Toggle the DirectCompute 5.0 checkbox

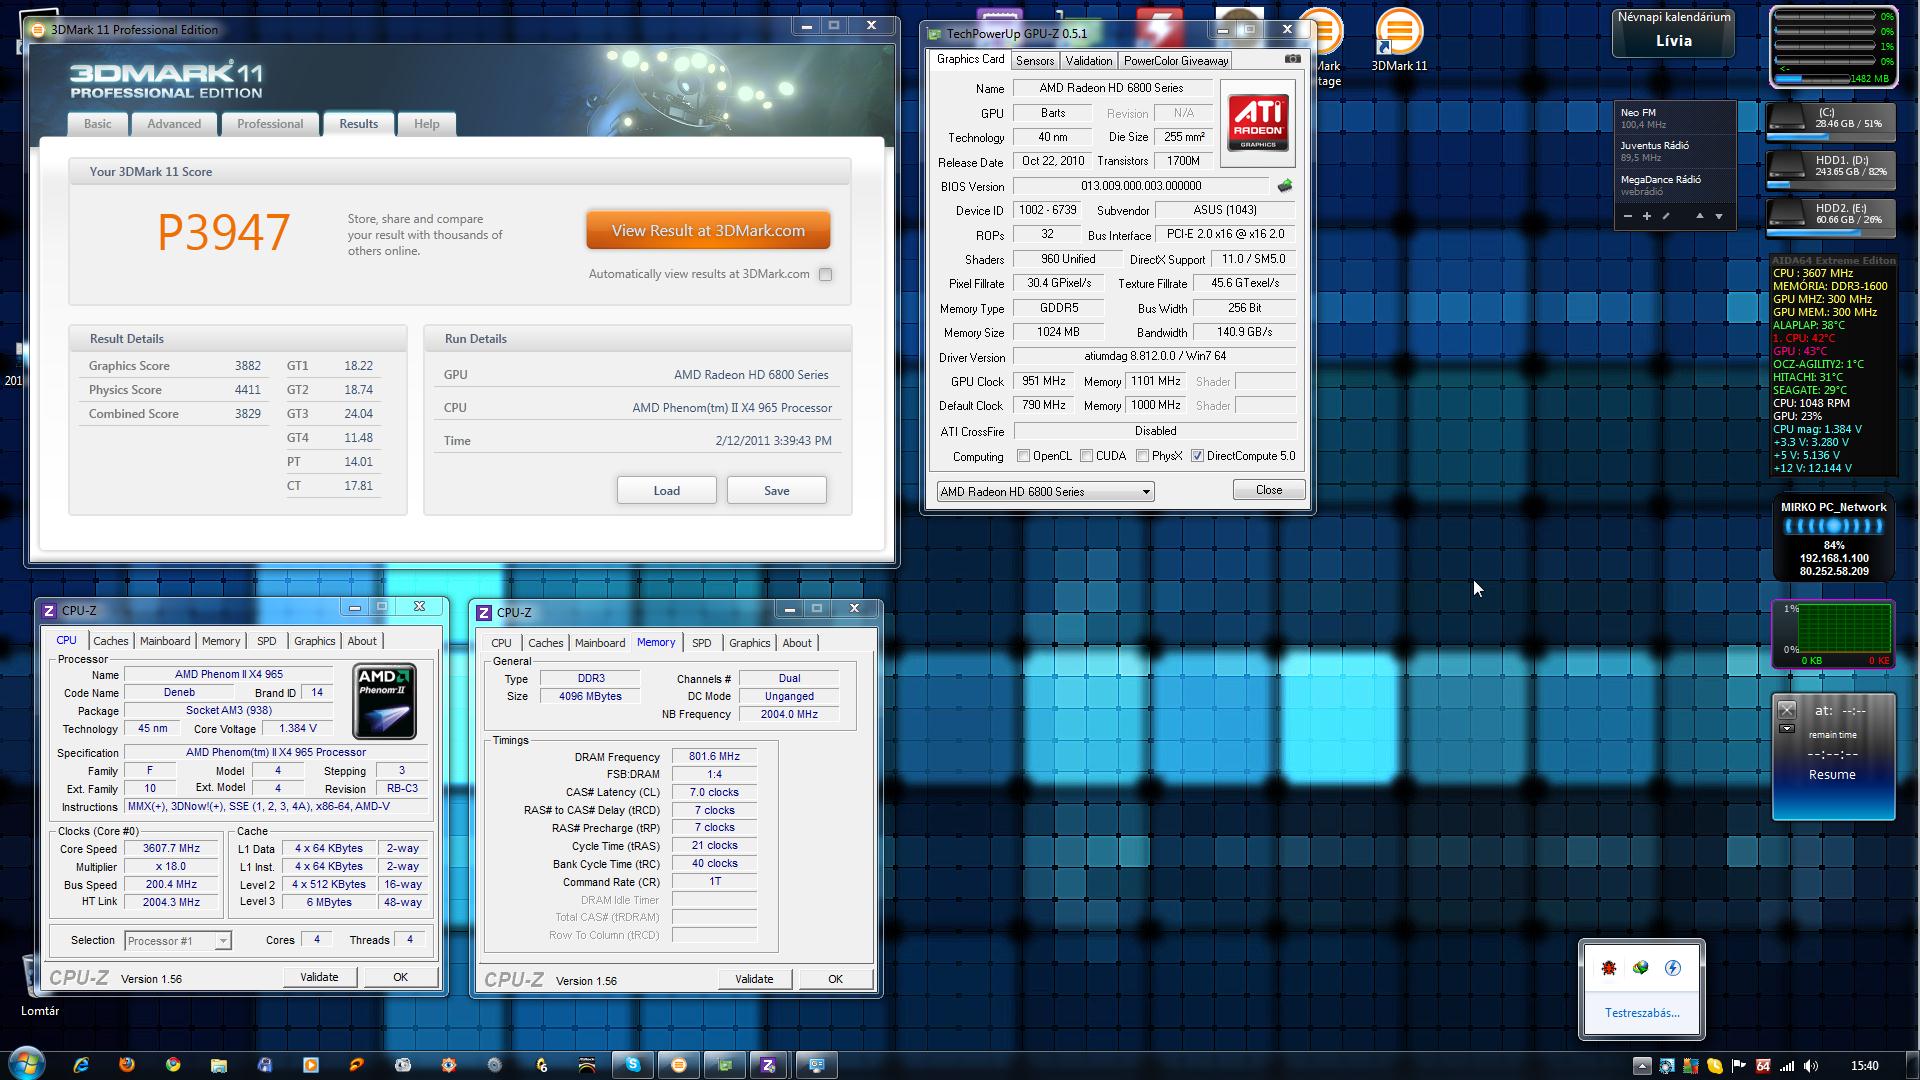(x=1197, y=456)
